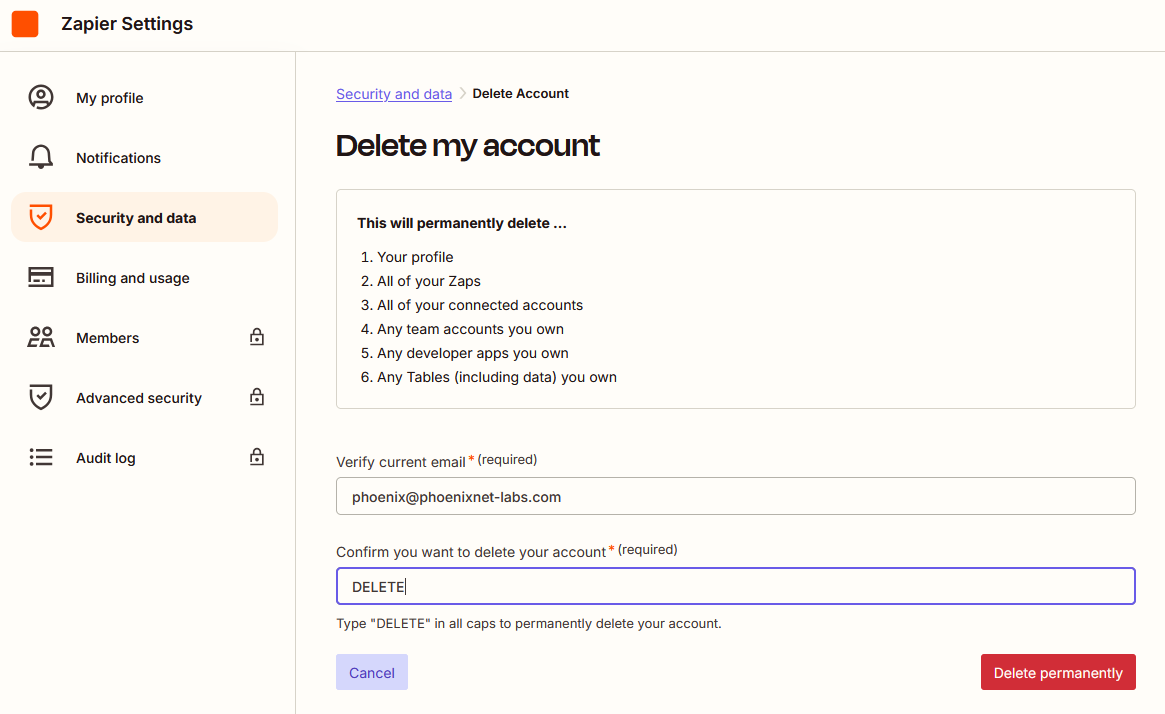Click the orange Zapier logo
1165x714 pixels.
(25, 24)
